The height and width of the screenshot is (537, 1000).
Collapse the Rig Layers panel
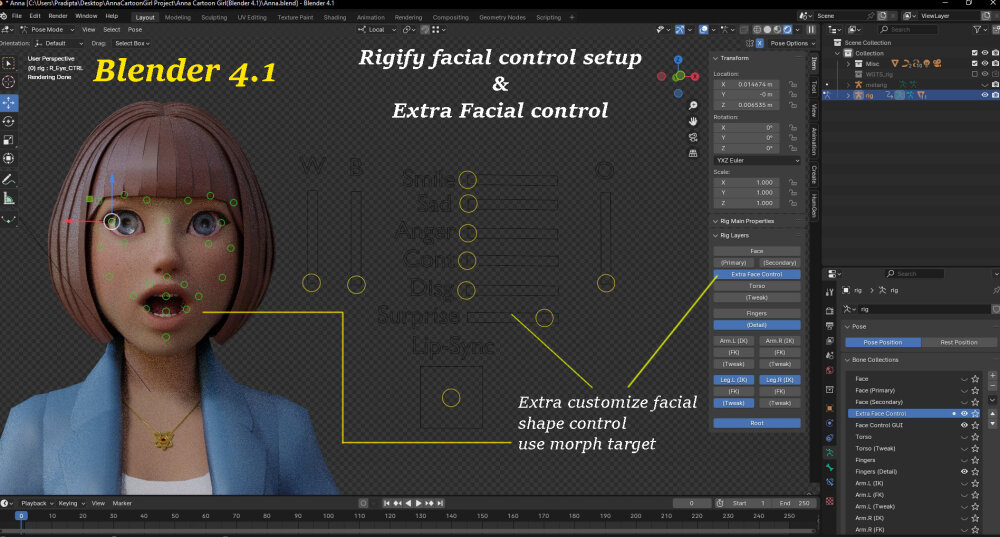(x=734, y=235)
